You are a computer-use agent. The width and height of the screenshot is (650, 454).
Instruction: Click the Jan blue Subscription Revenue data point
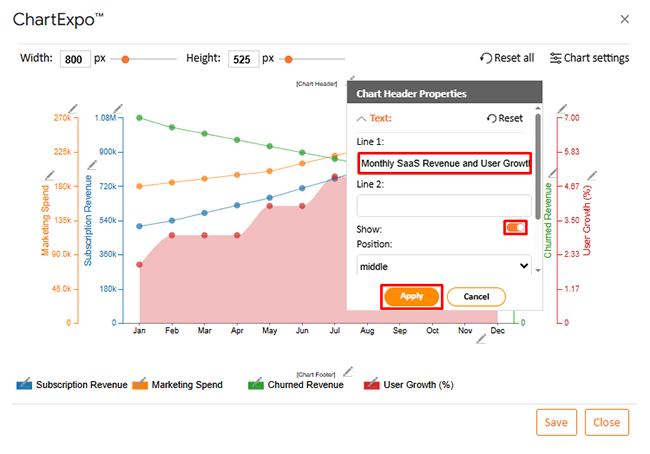pyautogui.click(x=139, y=226)
